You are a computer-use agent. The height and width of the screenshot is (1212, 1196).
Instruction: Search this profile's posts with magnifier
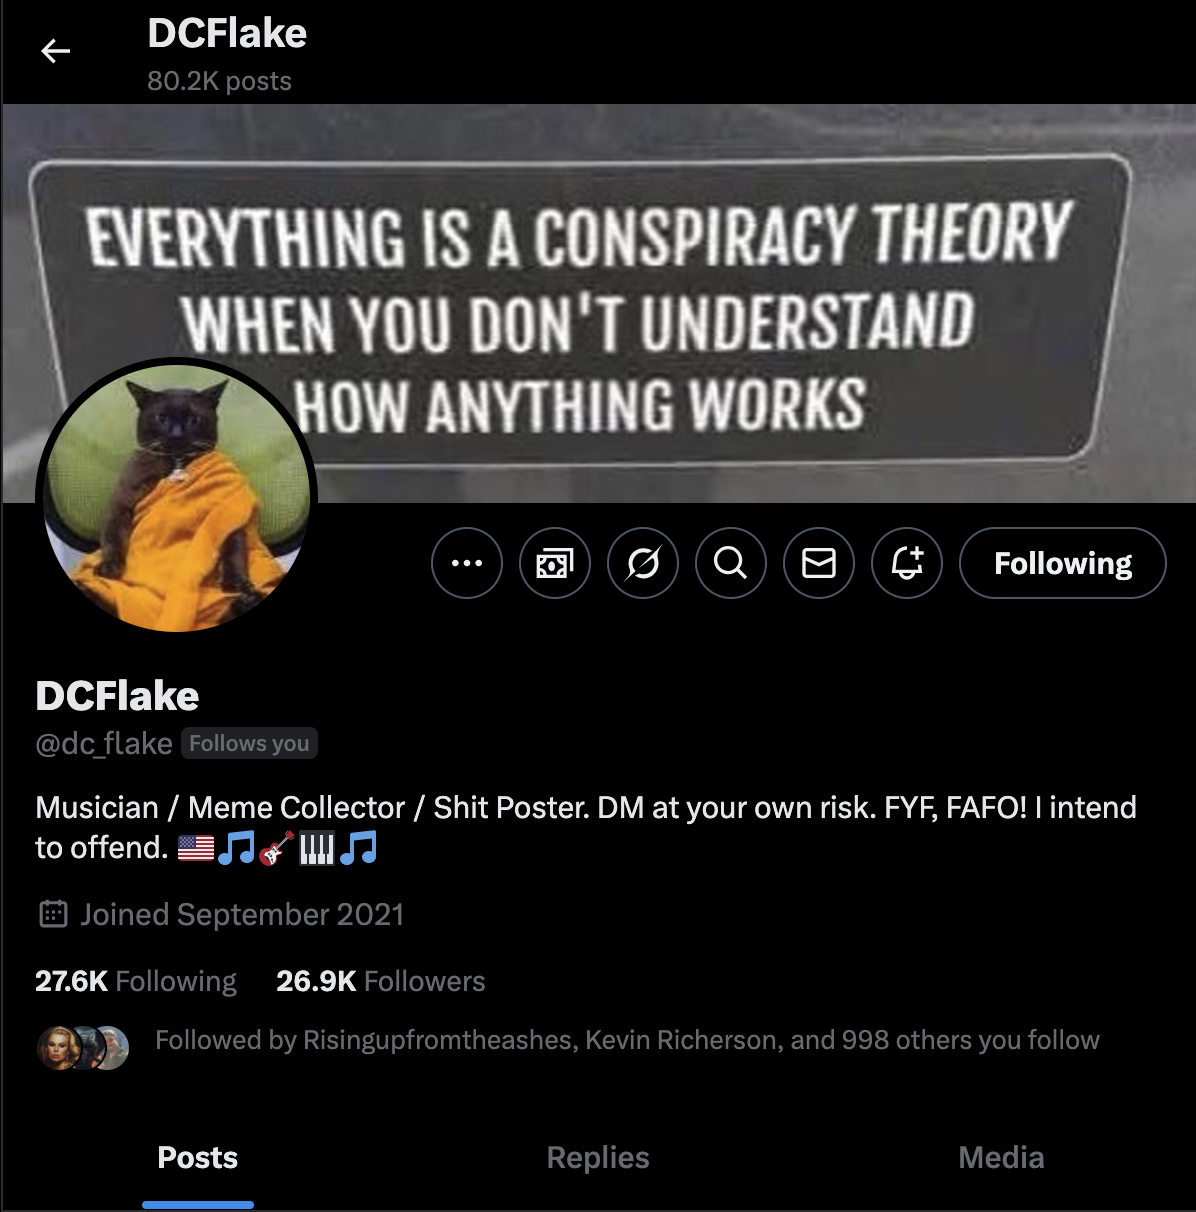(731, 563)
